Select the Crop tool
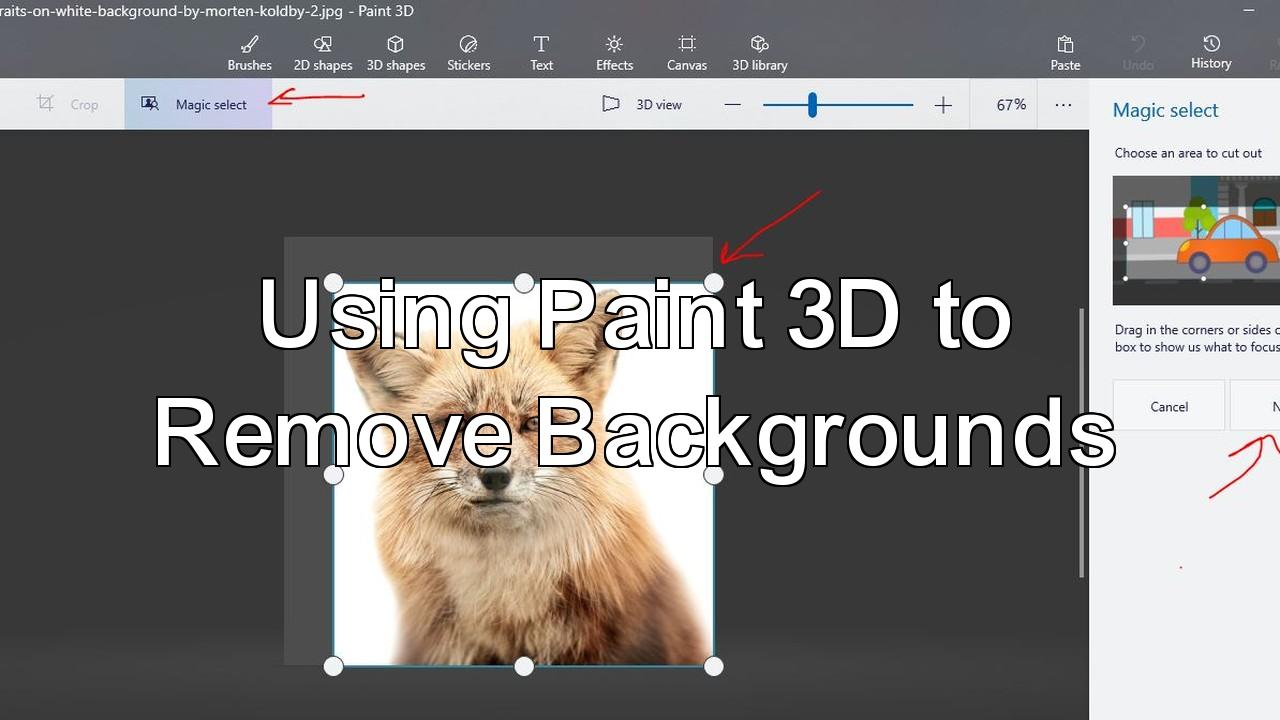The height and width of the screenshot is (720, 1280). click(68, 104)
